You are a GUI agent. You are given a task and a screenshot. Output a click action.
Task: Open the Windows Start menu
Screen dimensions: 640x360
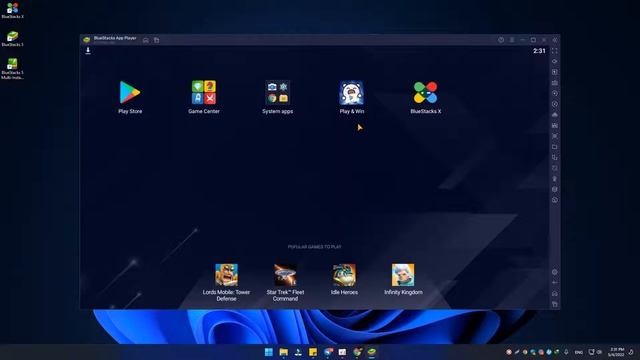pyautogui.click(x=269, y=352)
